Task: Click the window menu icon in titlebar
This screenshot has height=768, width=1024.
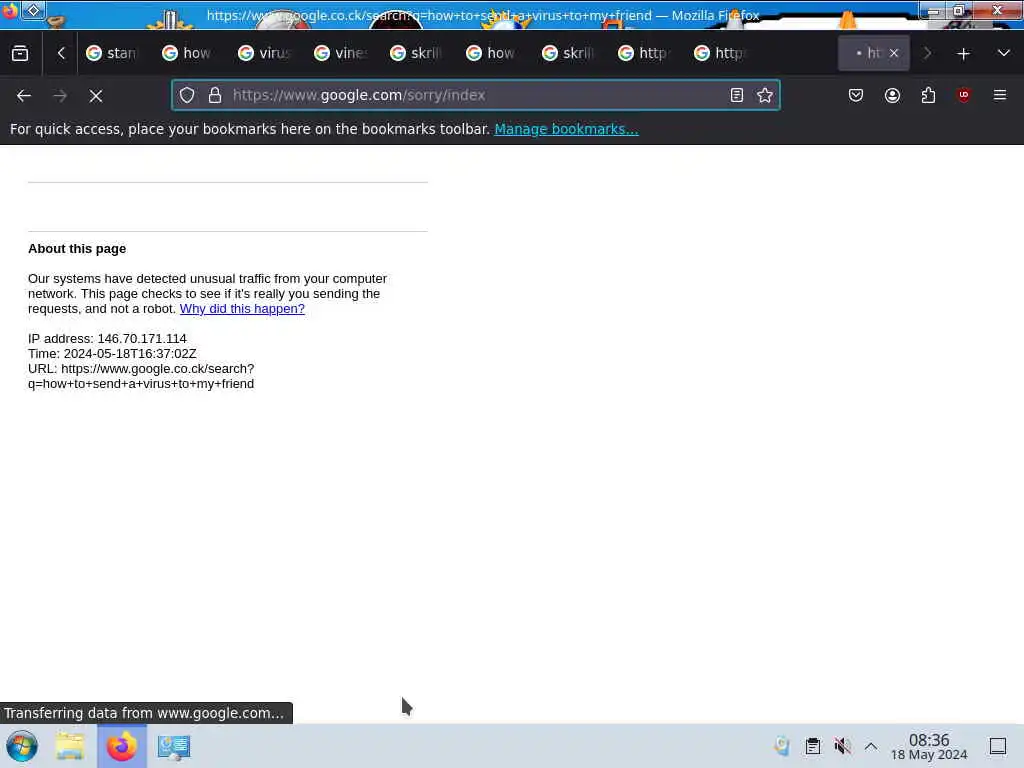Action: point(10,11)
